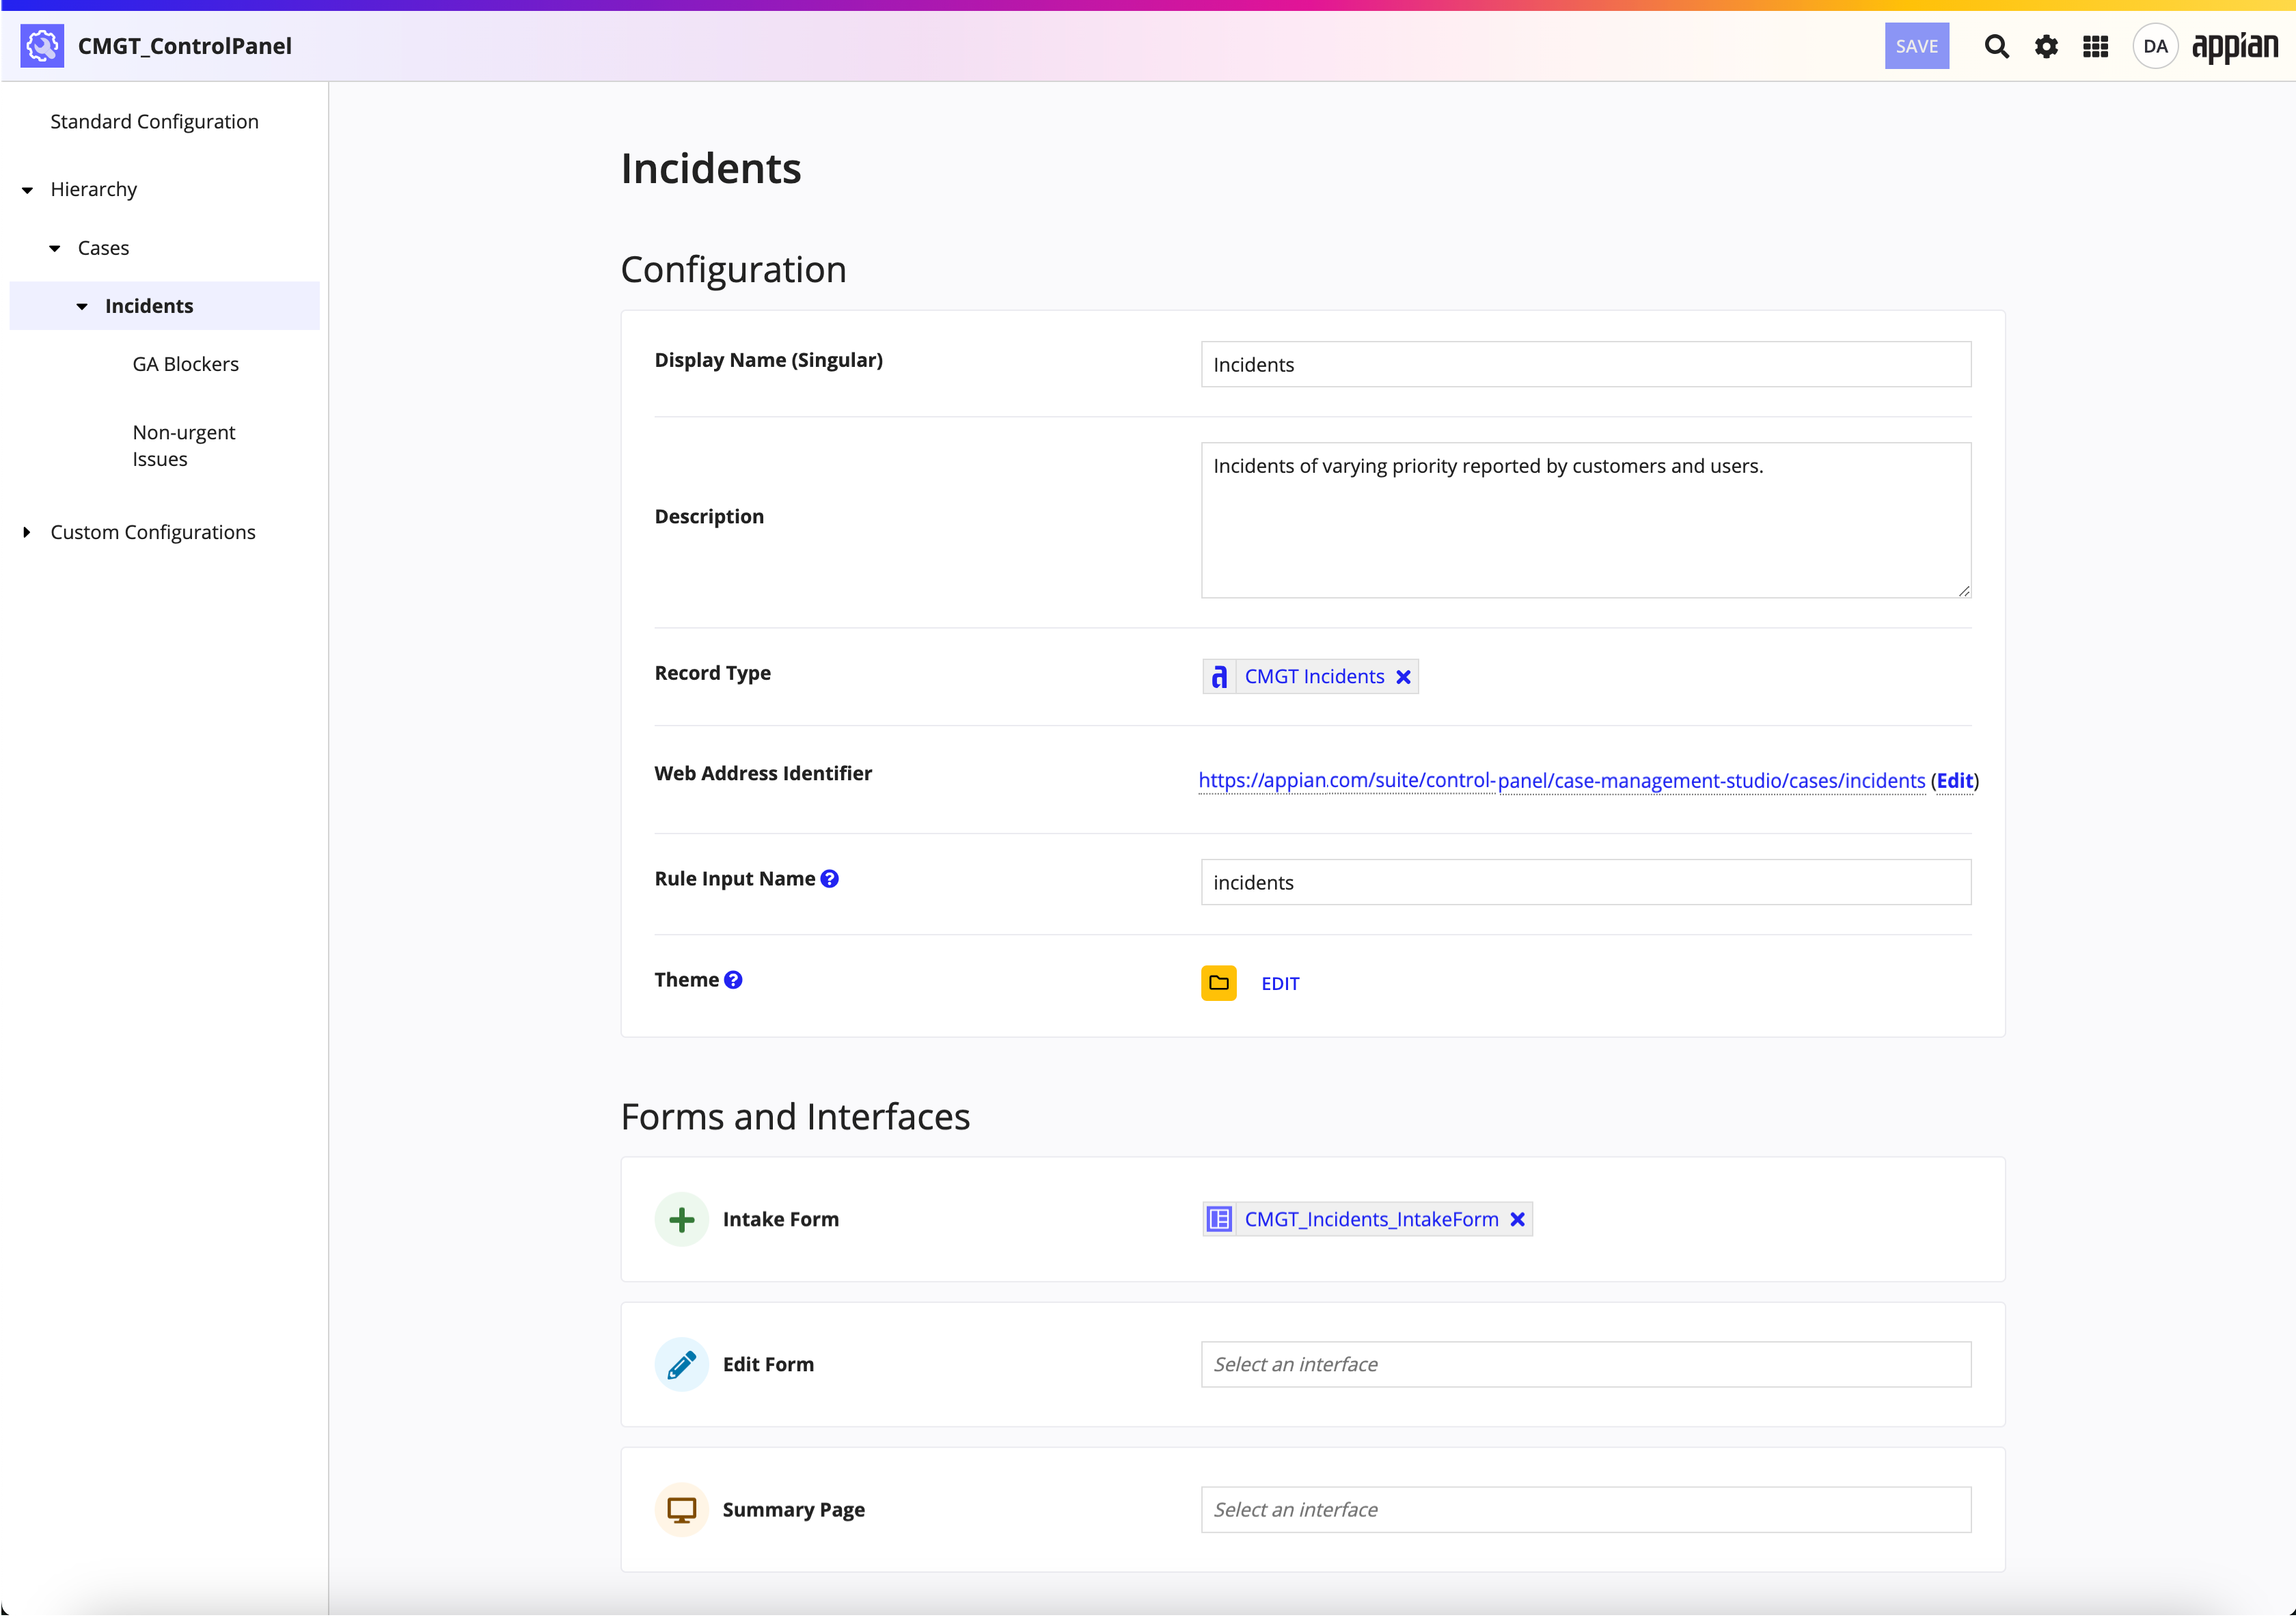Open the incidents web address link
The width and height of the screenshot is (2296, 1622).
click(1561, 781)
